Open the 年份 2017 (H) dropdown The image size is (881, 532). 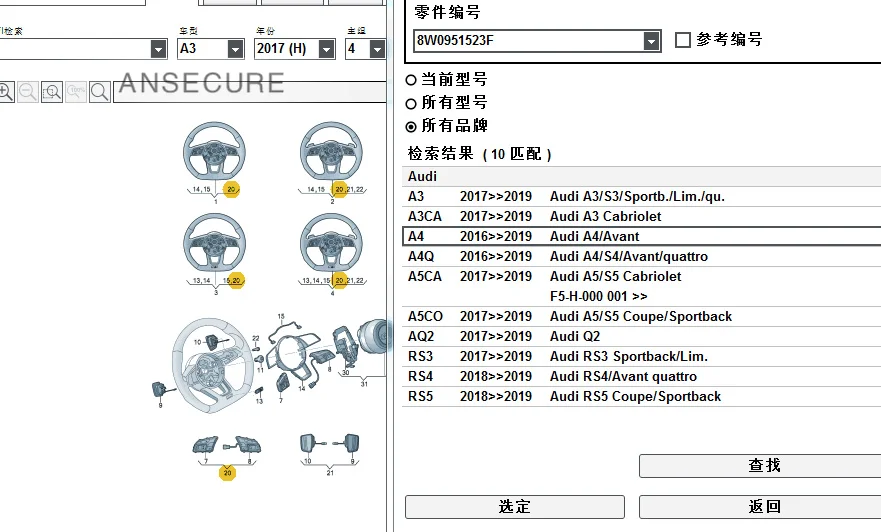pyautogui.click(x=326, y=49)
